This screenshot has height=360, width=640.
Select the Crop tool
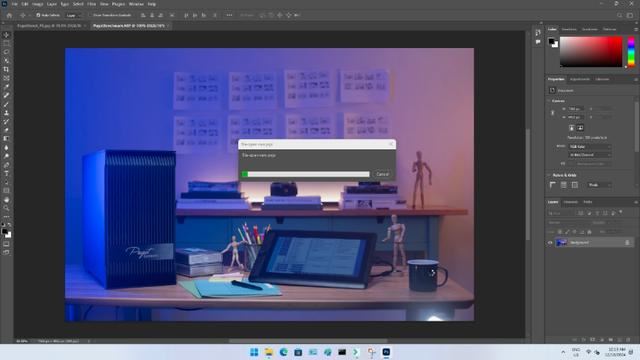[x=6, y=69]
